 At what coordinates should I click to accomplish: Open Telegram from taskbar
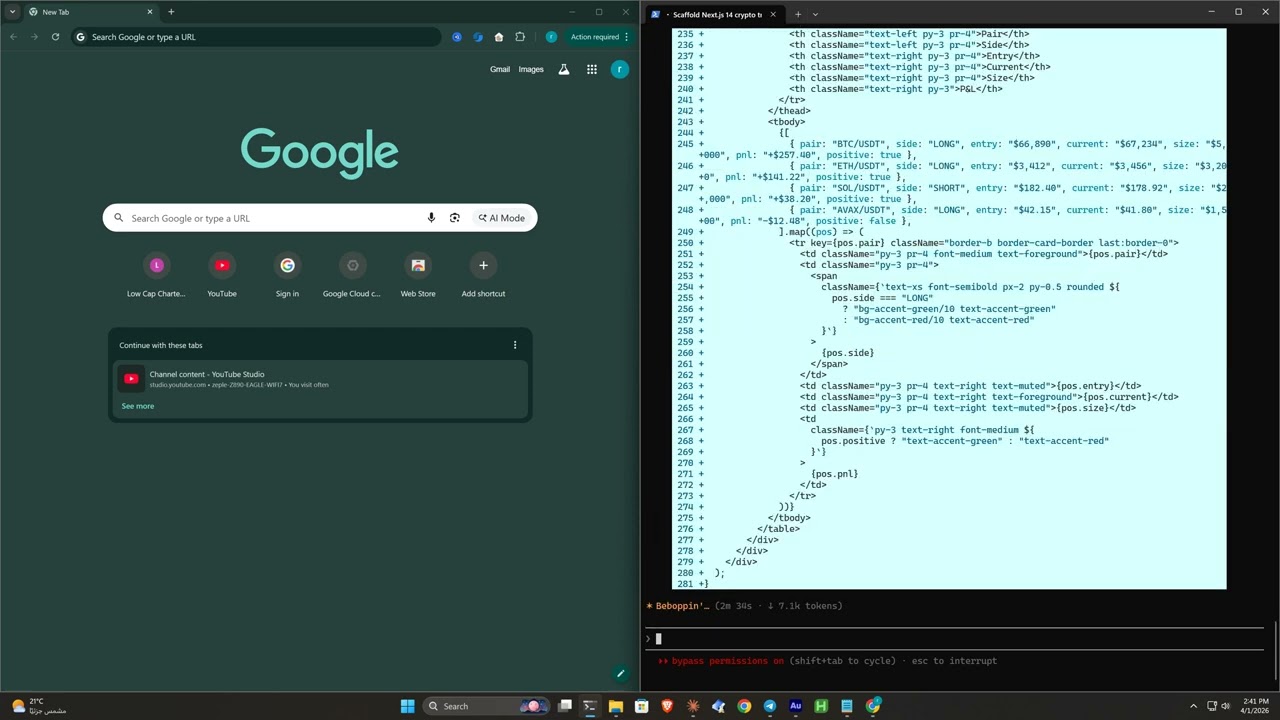[x=770, y=706]
